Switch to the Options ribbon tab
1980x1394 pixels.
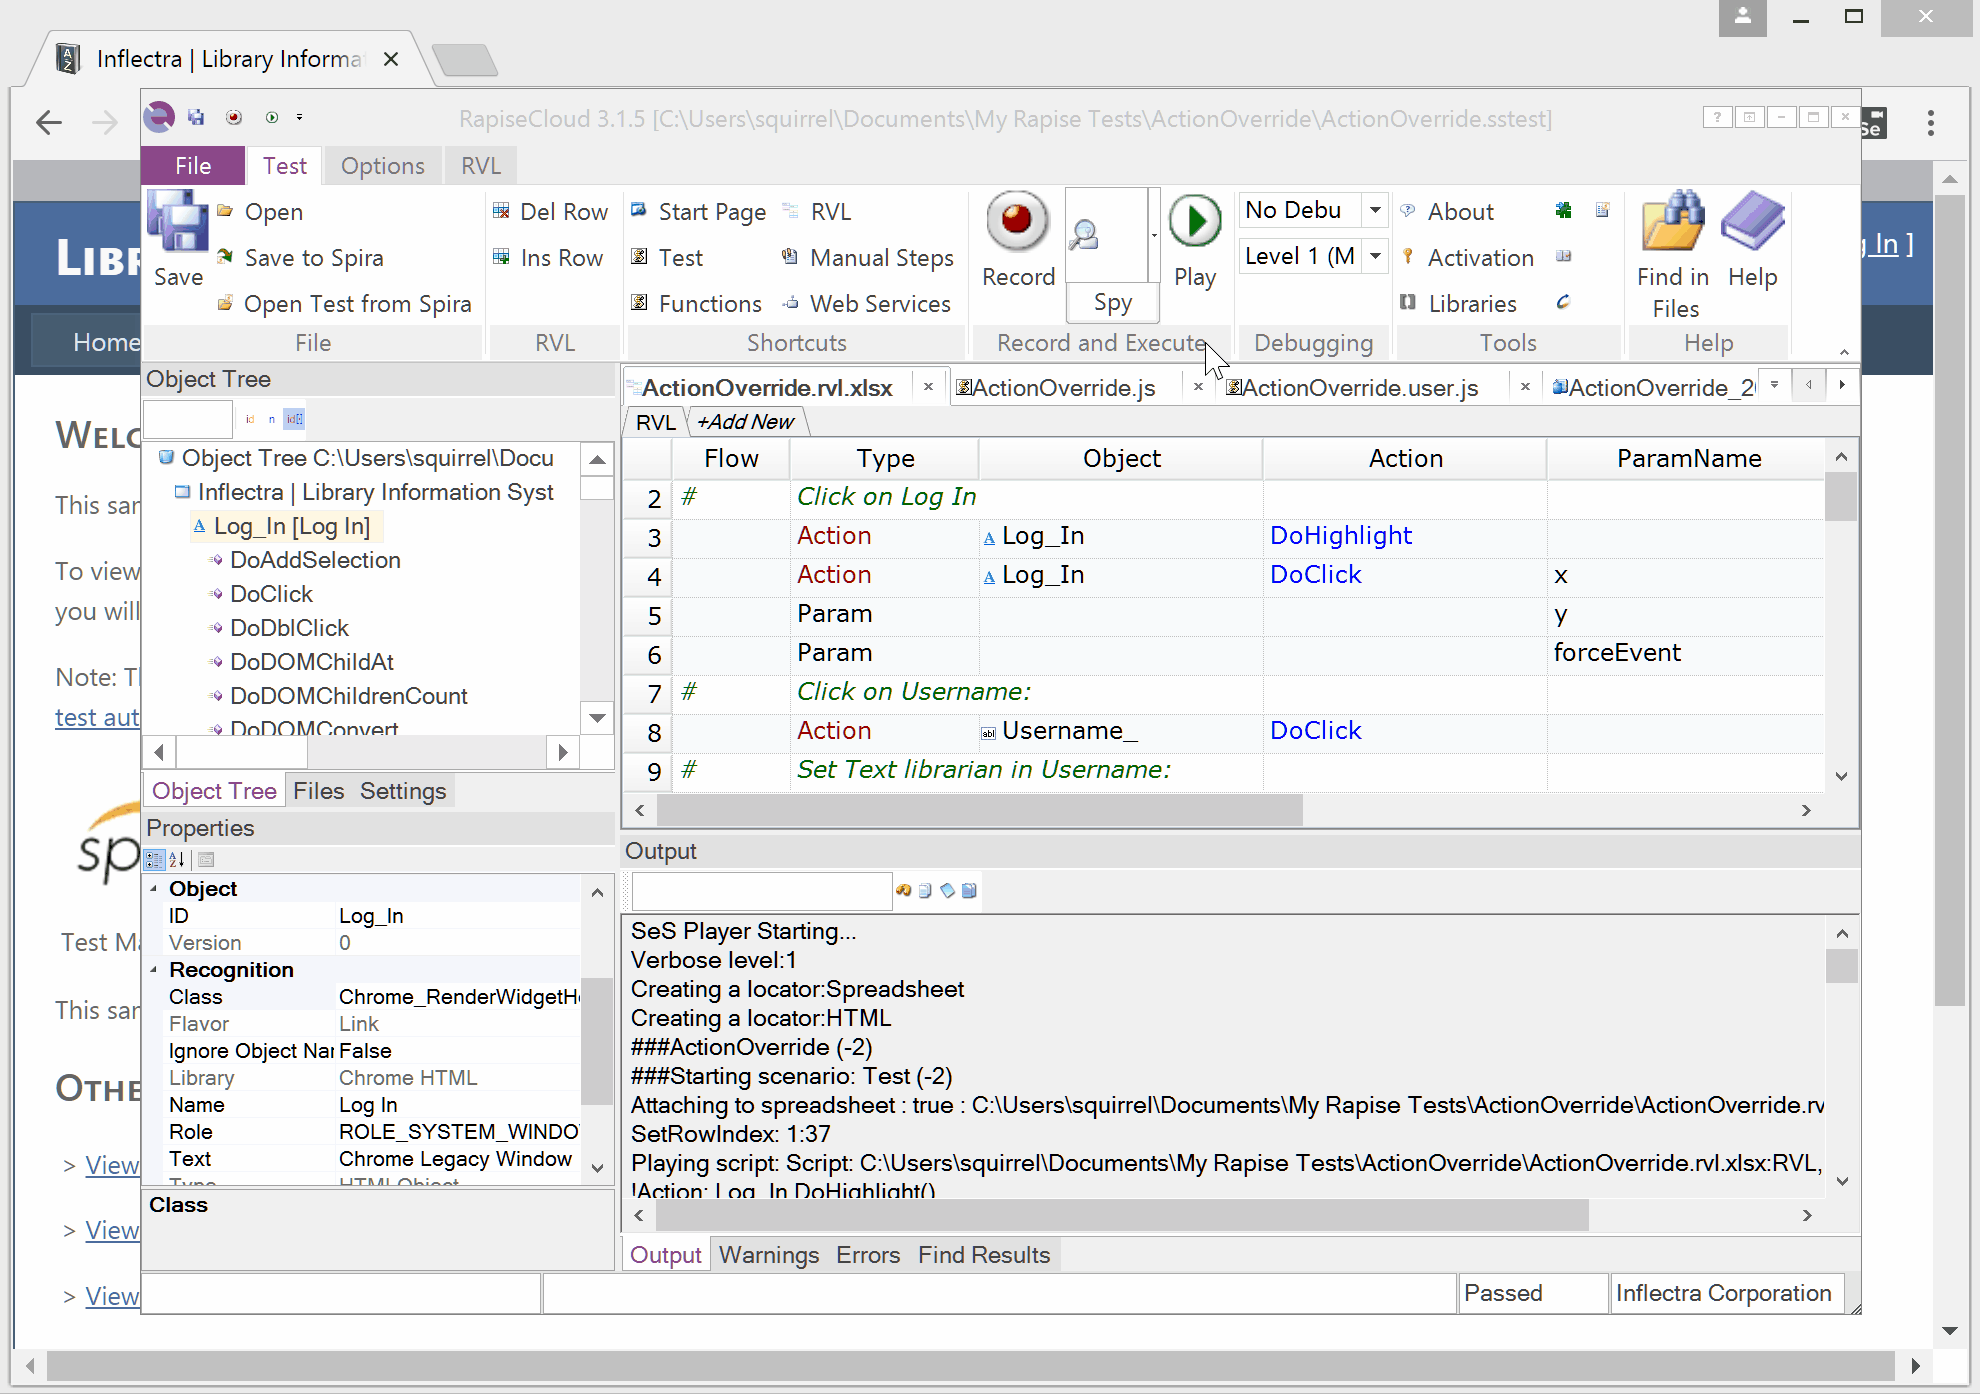(x=382, y=166)
